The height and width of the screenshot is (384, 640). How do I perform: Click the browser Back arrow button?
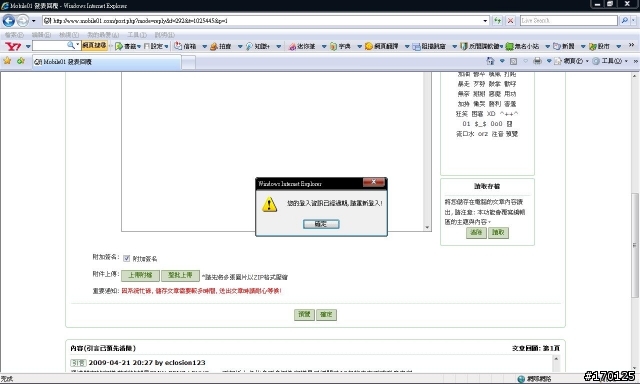click(x=9, y=20)
